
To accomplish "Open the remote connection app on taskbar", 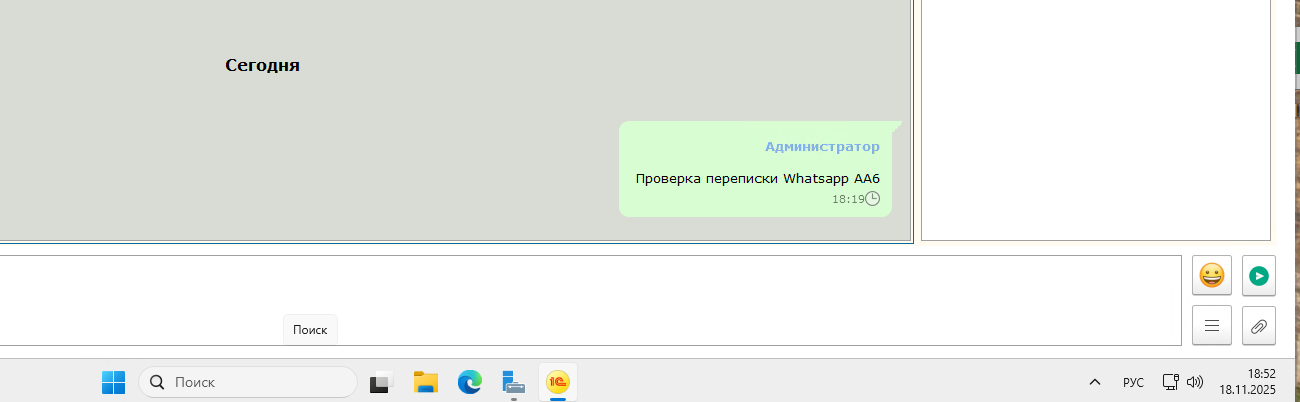I will [514, 382].
